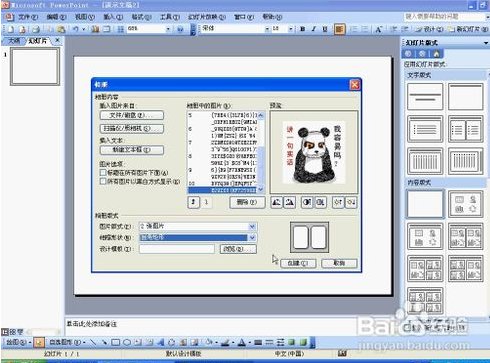Open the 自选图形 AutoShapes dropdown
Viewport: 490px width, 363px height.
click(x=68, y=342)
